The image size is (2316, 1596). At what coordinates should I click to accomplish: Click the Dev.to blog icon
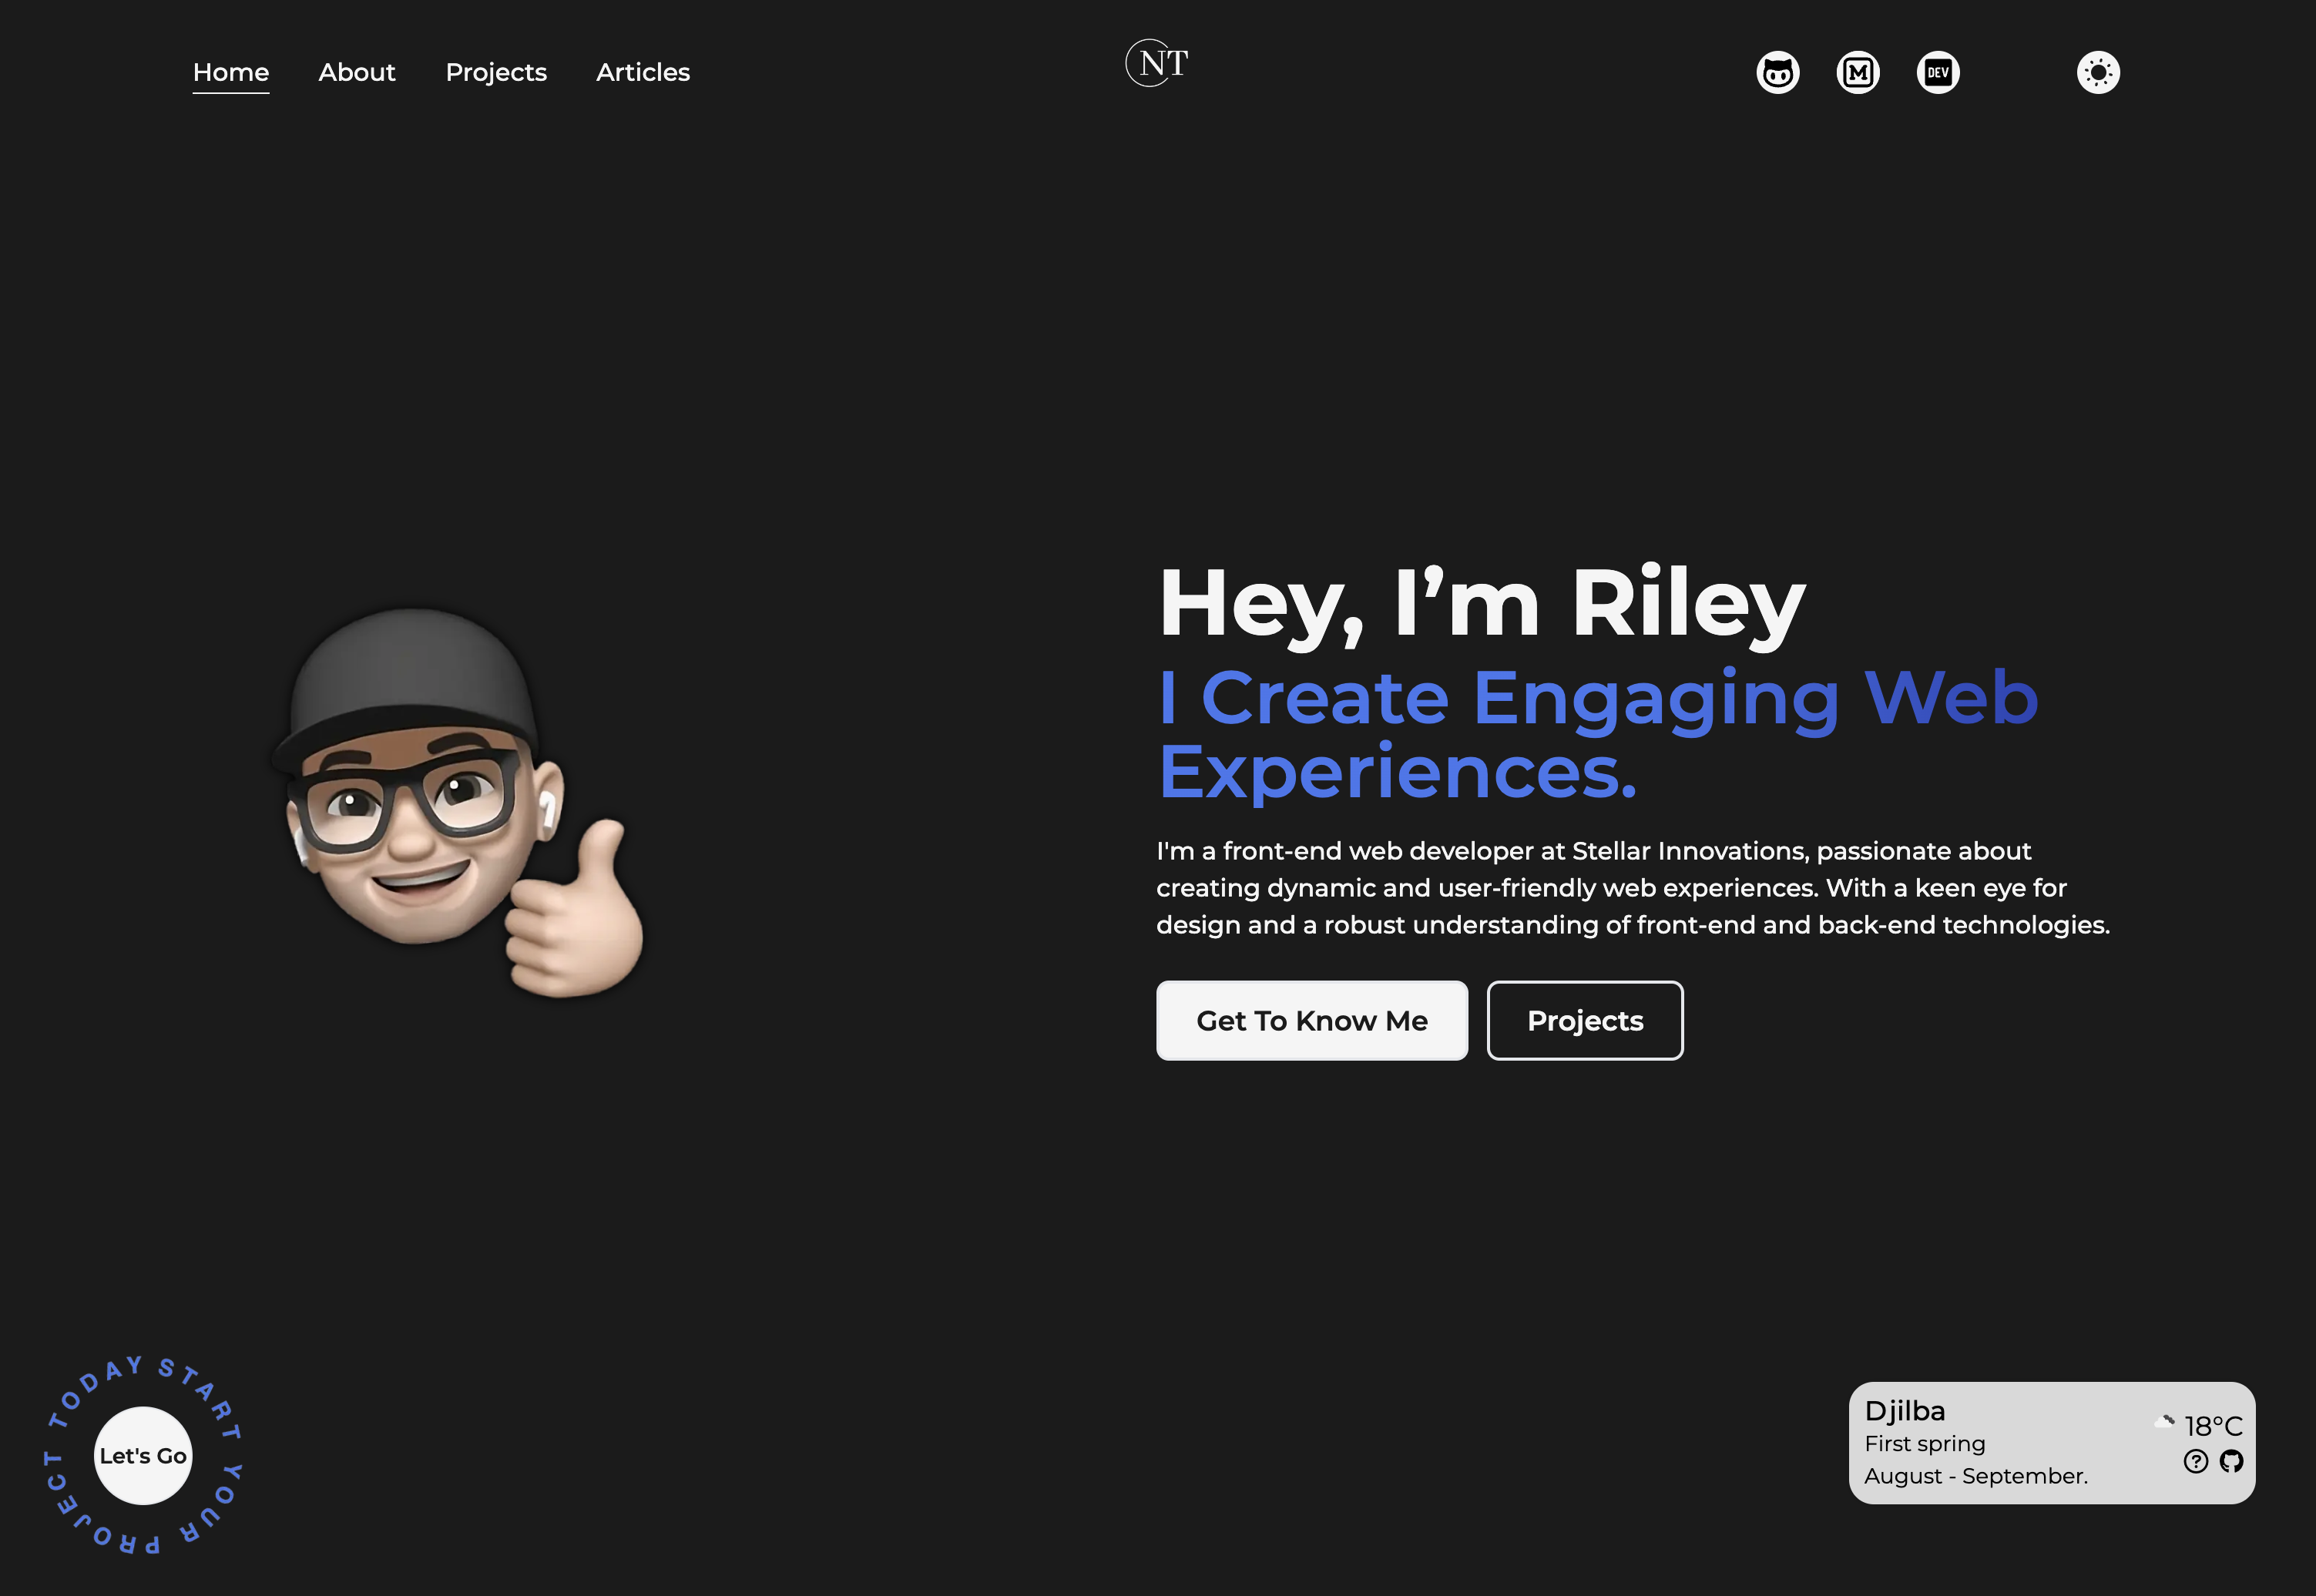(x=1938, y=70)
